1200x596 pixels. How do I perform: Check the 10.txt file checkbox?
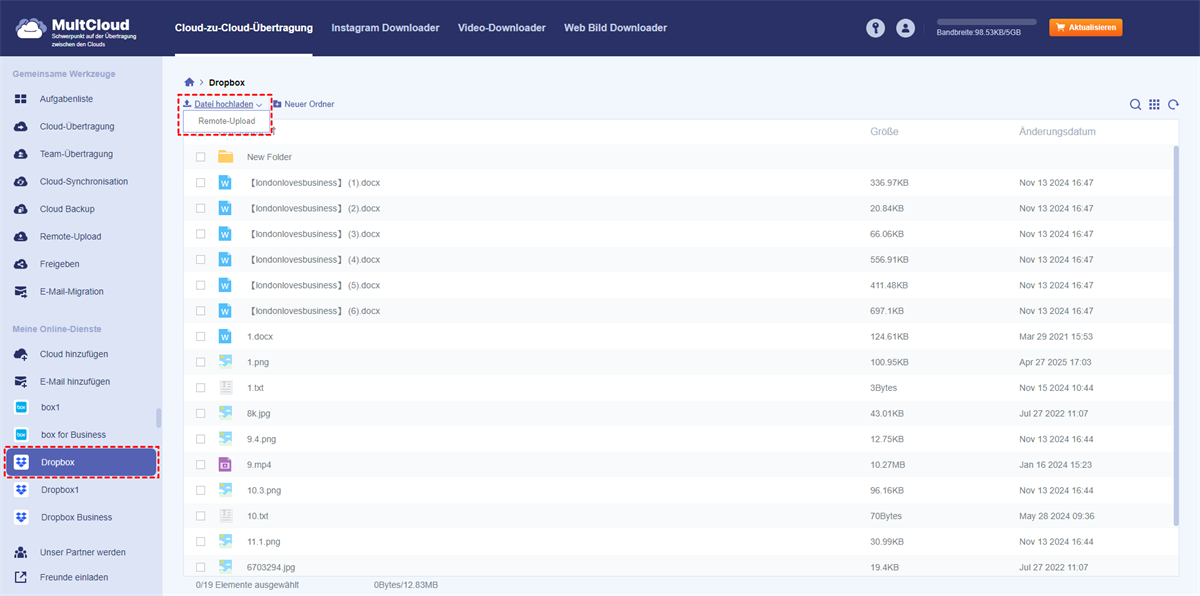201,516
